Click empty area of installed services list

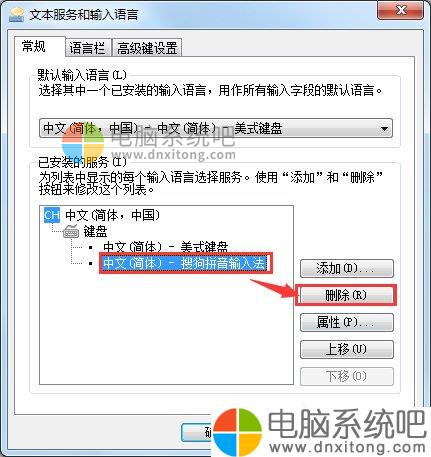166,328
